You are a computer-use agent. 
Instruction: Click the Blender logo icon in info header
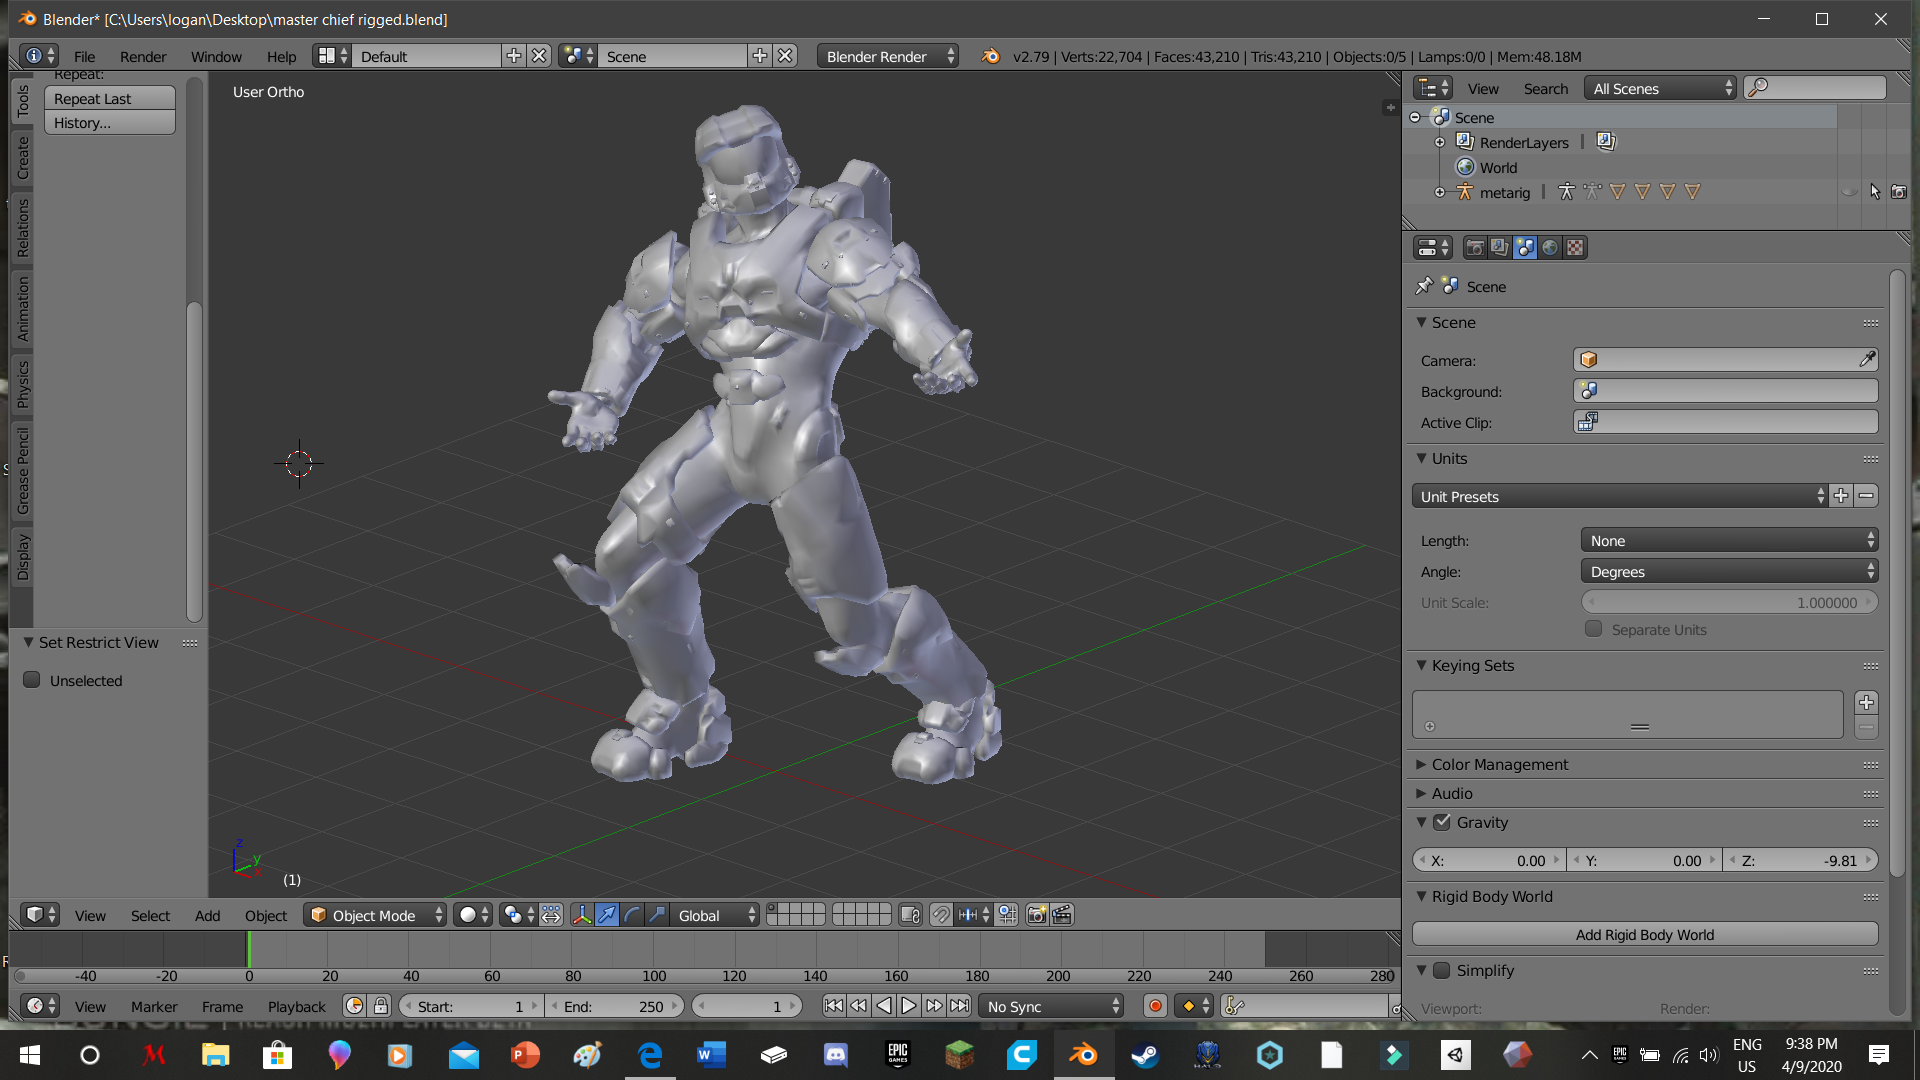990,56
